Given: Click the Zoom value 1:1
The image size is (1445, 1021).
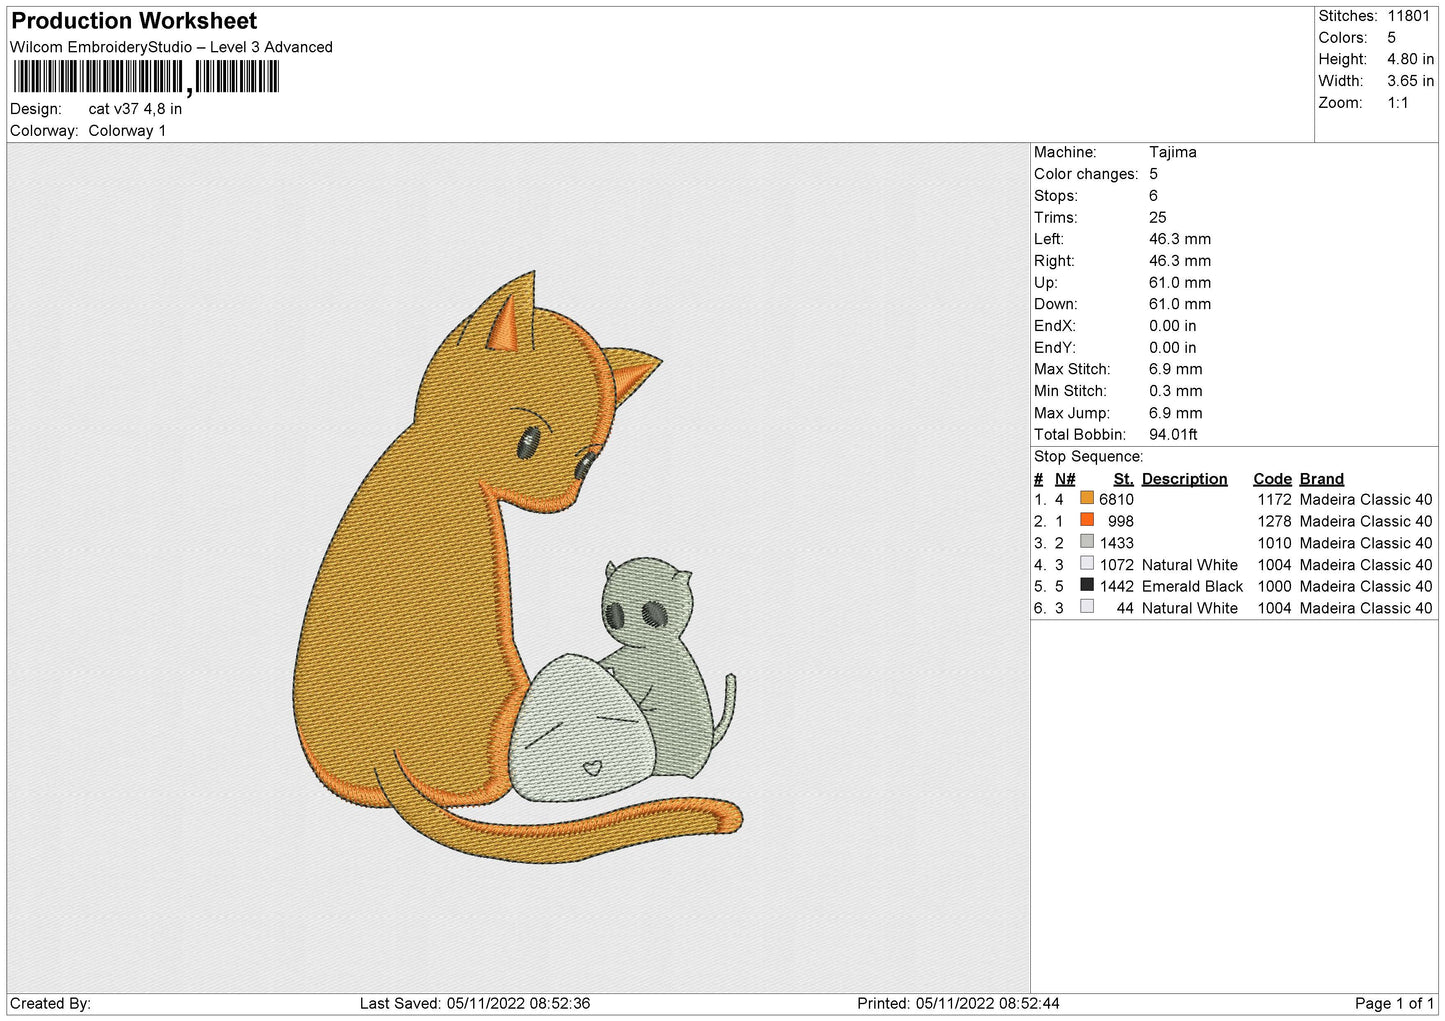Looking at the screenshot, I should point(1397,103).
